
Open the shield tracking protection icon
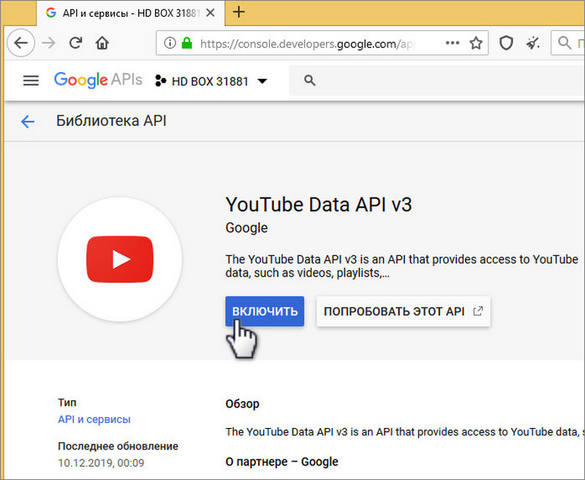(506, 43)
